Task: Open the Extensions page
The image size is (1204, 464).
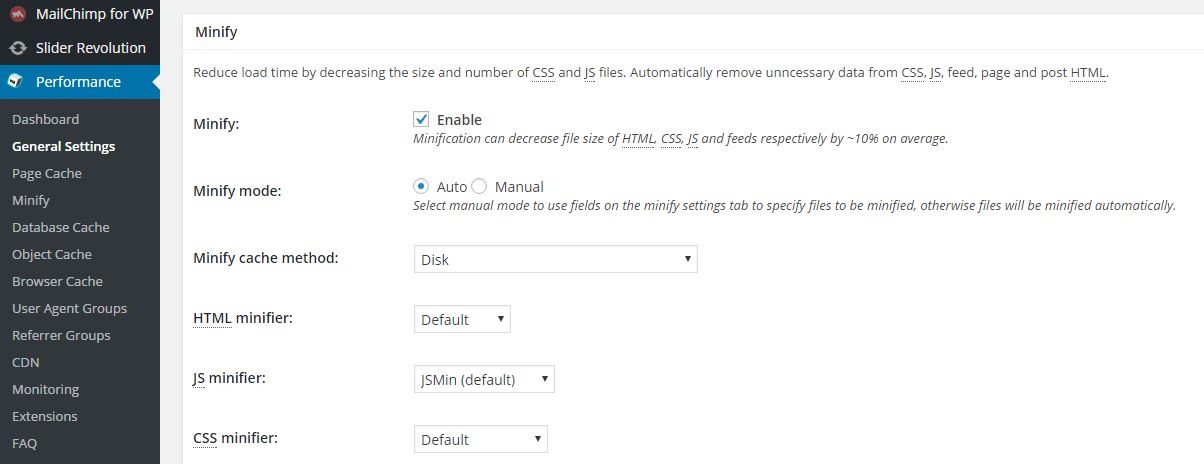Action: click(44, 417)
